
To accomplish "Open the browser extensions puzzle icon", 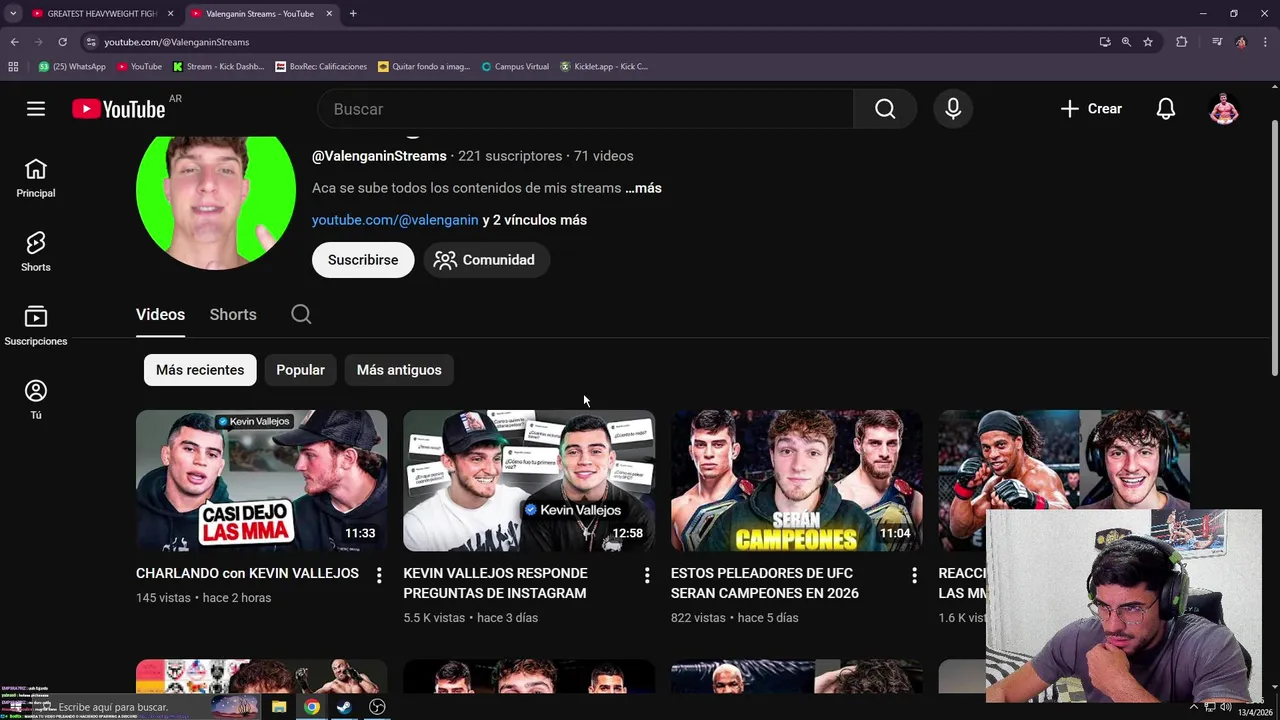I will pos(1181,42).
